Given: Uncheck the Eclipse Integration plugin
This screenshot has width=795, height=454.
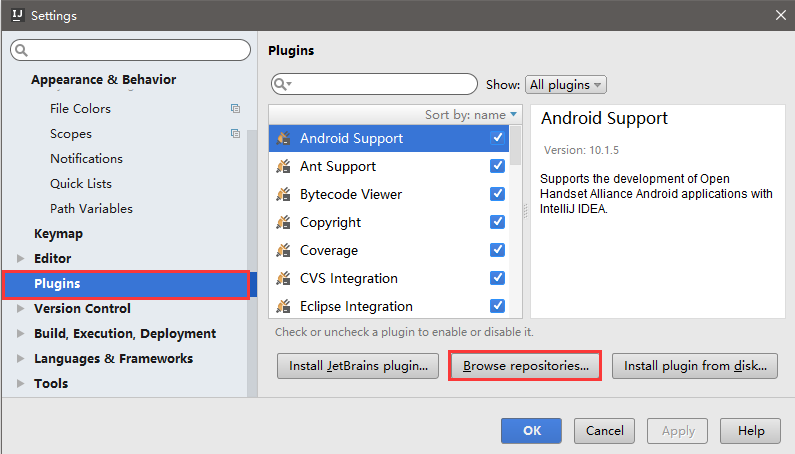Looking at the screenshot, I should (497, 305).
